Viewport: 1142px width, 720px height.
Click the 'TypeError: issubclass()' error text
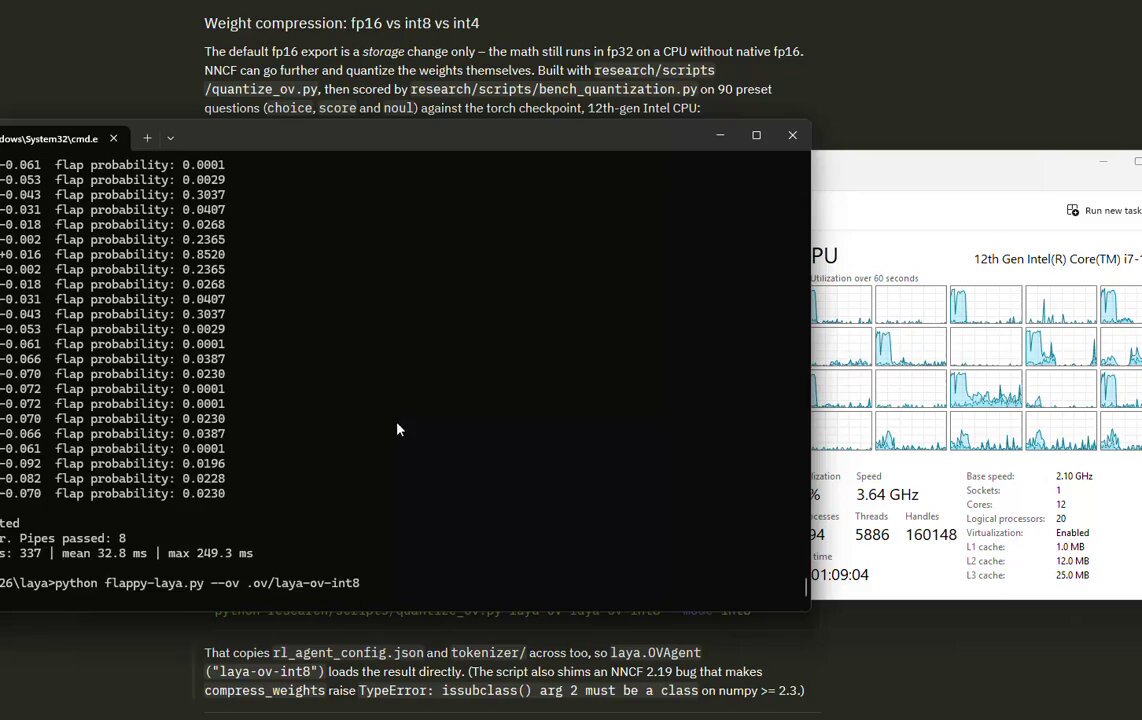pos(445,690)
